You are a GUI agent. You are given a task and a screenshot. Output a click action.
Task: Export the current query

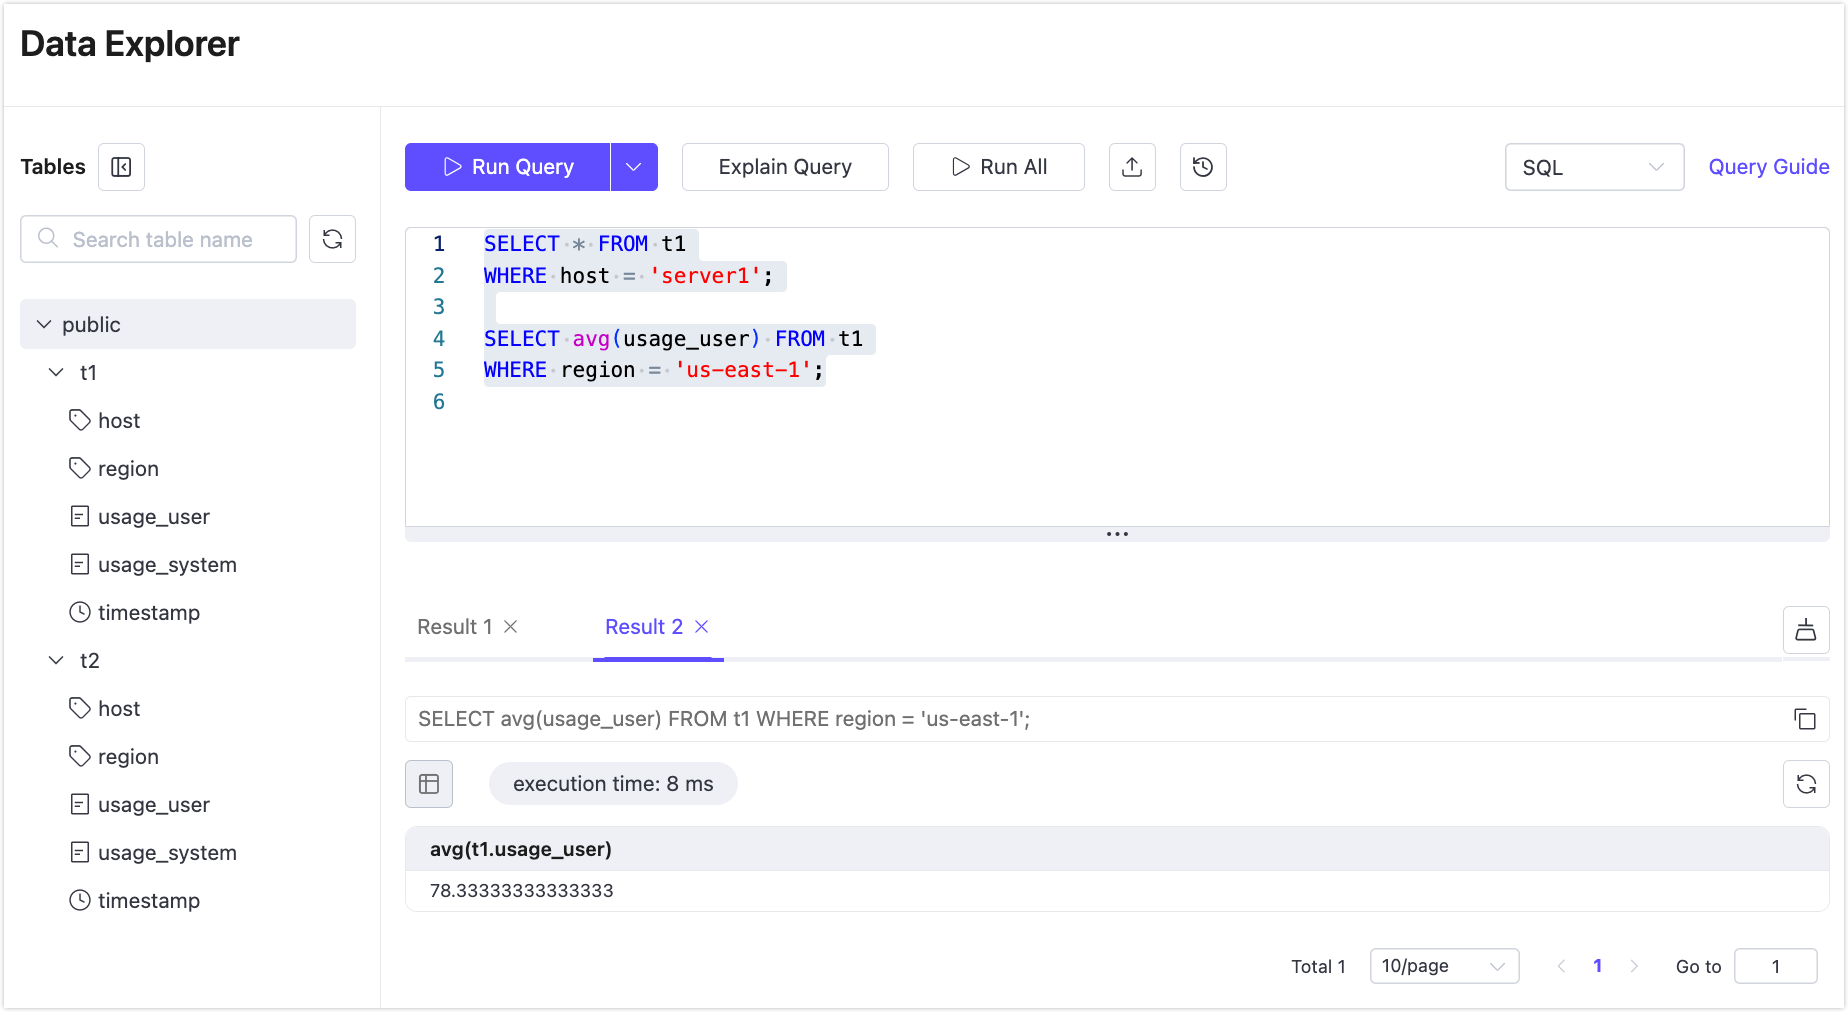coord(1132,167)
